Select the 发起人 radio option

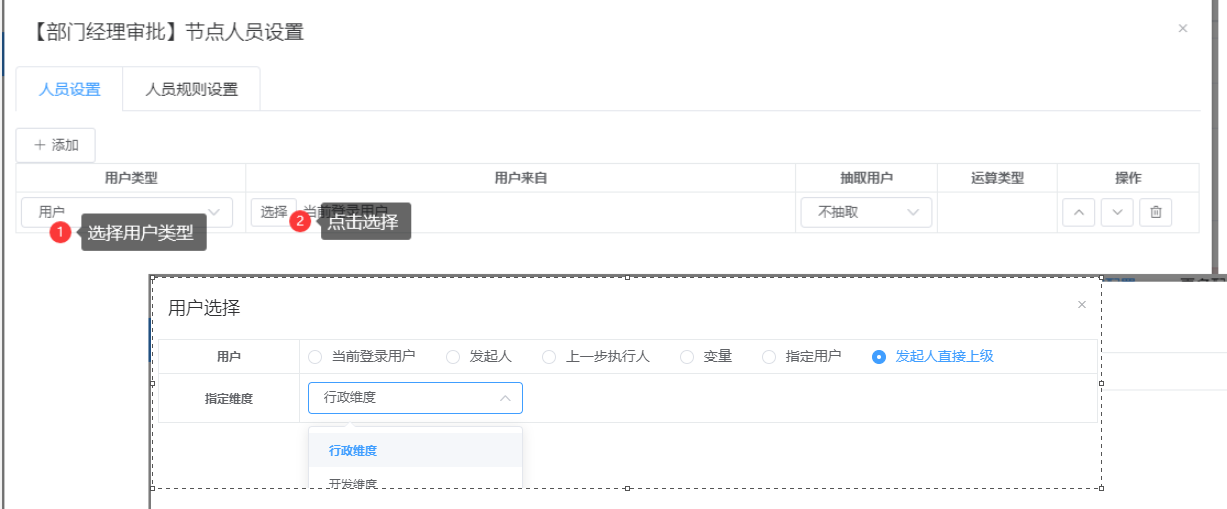[453, 357]
